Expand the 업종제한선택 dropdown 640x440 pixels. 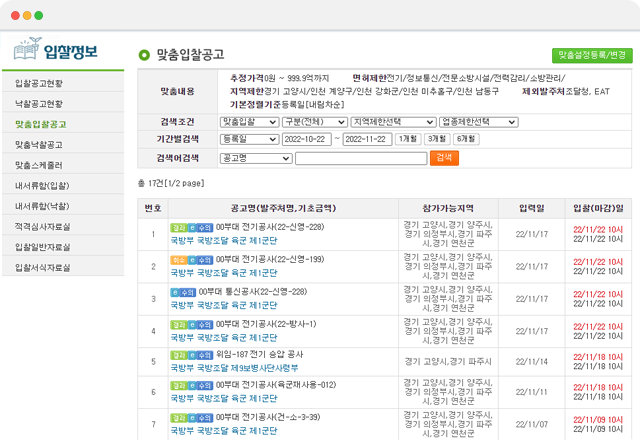[x=479, y=122]
